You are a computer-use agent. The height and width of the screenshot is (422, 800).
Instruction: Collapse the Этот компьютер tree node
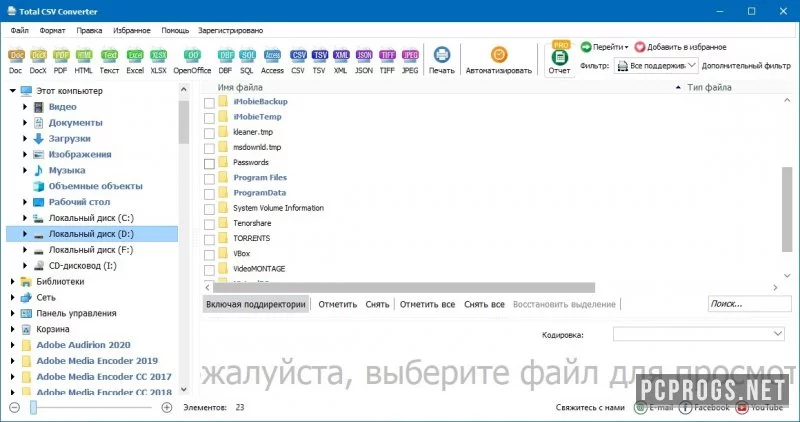coord(13,91)
